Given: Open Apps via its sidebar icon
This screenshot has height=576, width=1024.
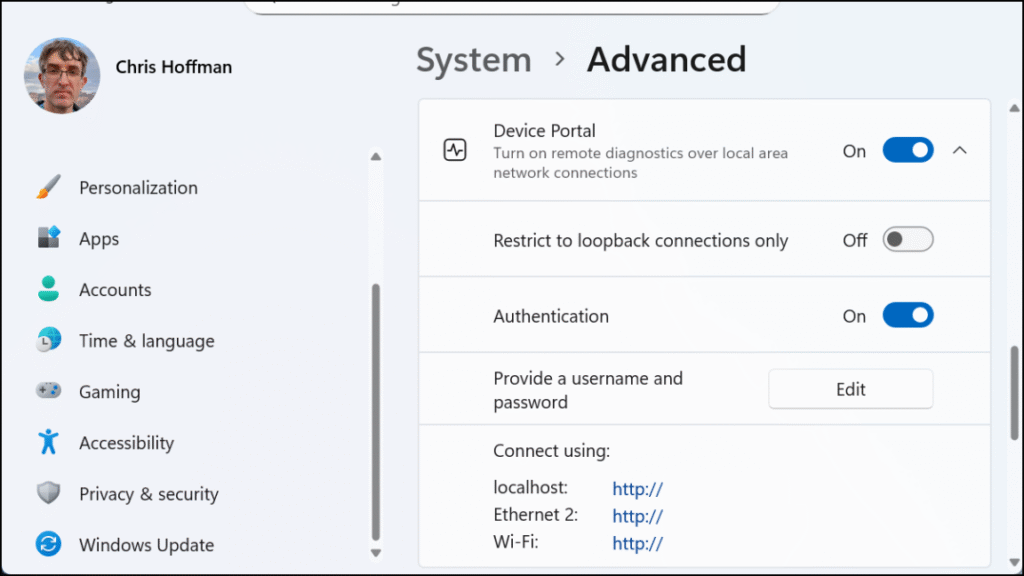Looking at the screenshot, I should tap(48, 238).
